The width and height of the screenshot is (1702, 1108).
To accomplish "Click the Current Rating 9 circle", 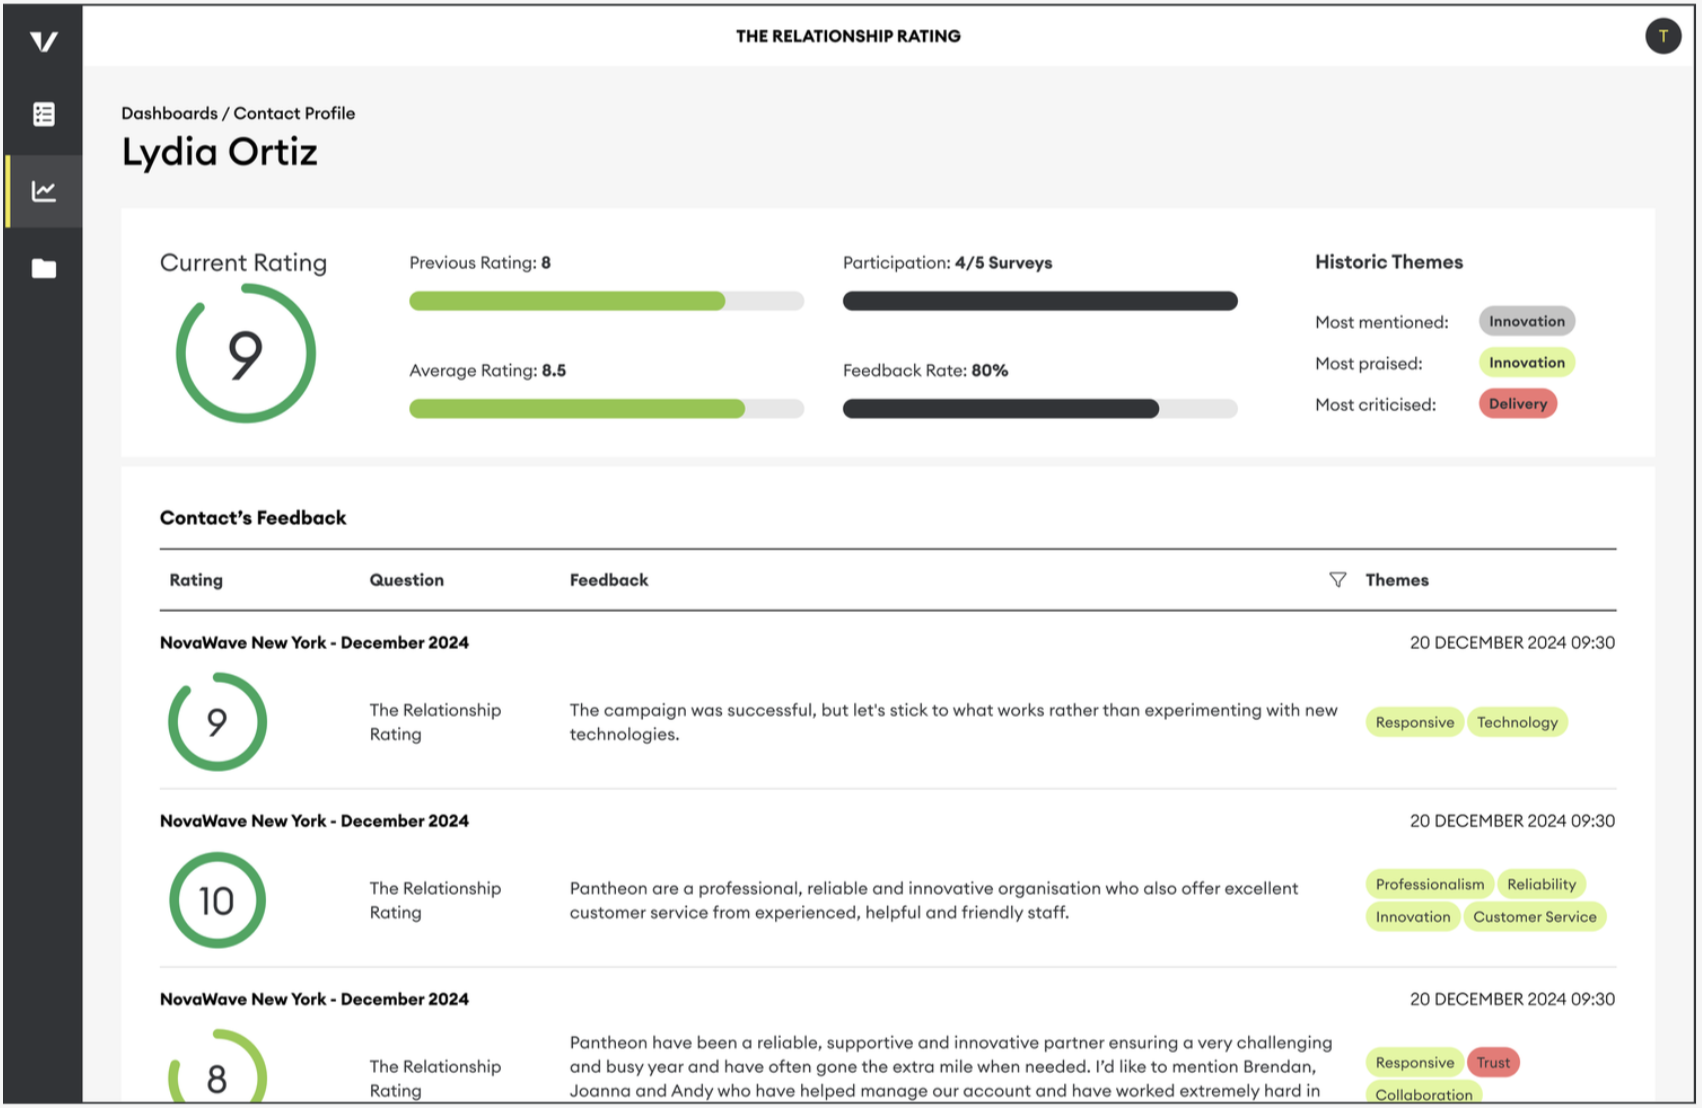I will (x=245, y=354).
